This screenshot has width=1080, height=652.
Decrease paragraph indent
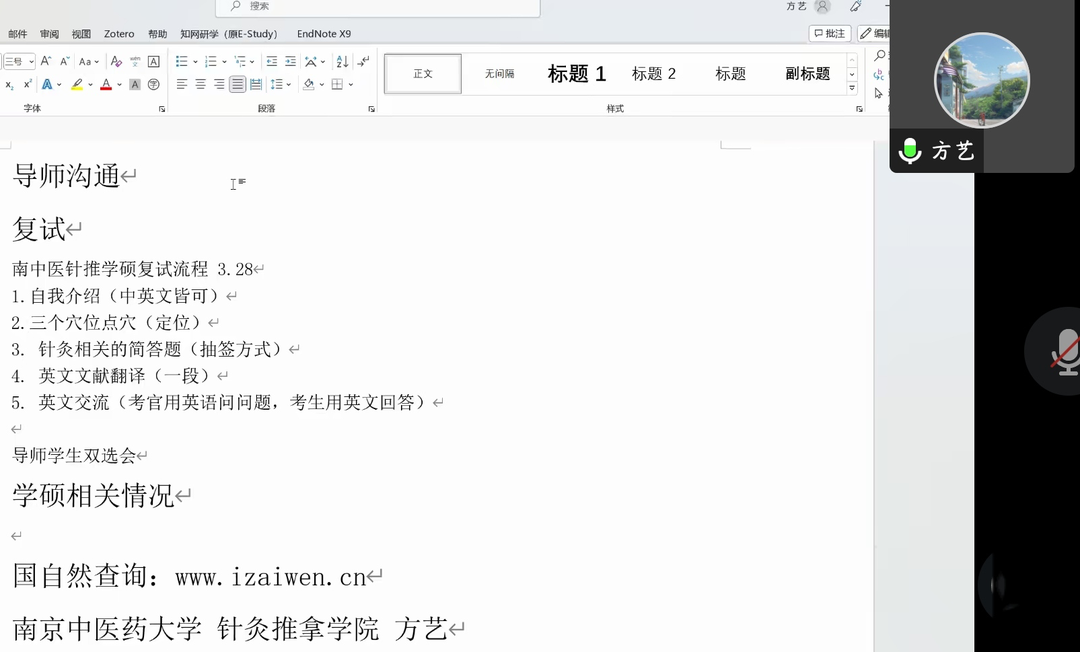click(x=271, y=61)
